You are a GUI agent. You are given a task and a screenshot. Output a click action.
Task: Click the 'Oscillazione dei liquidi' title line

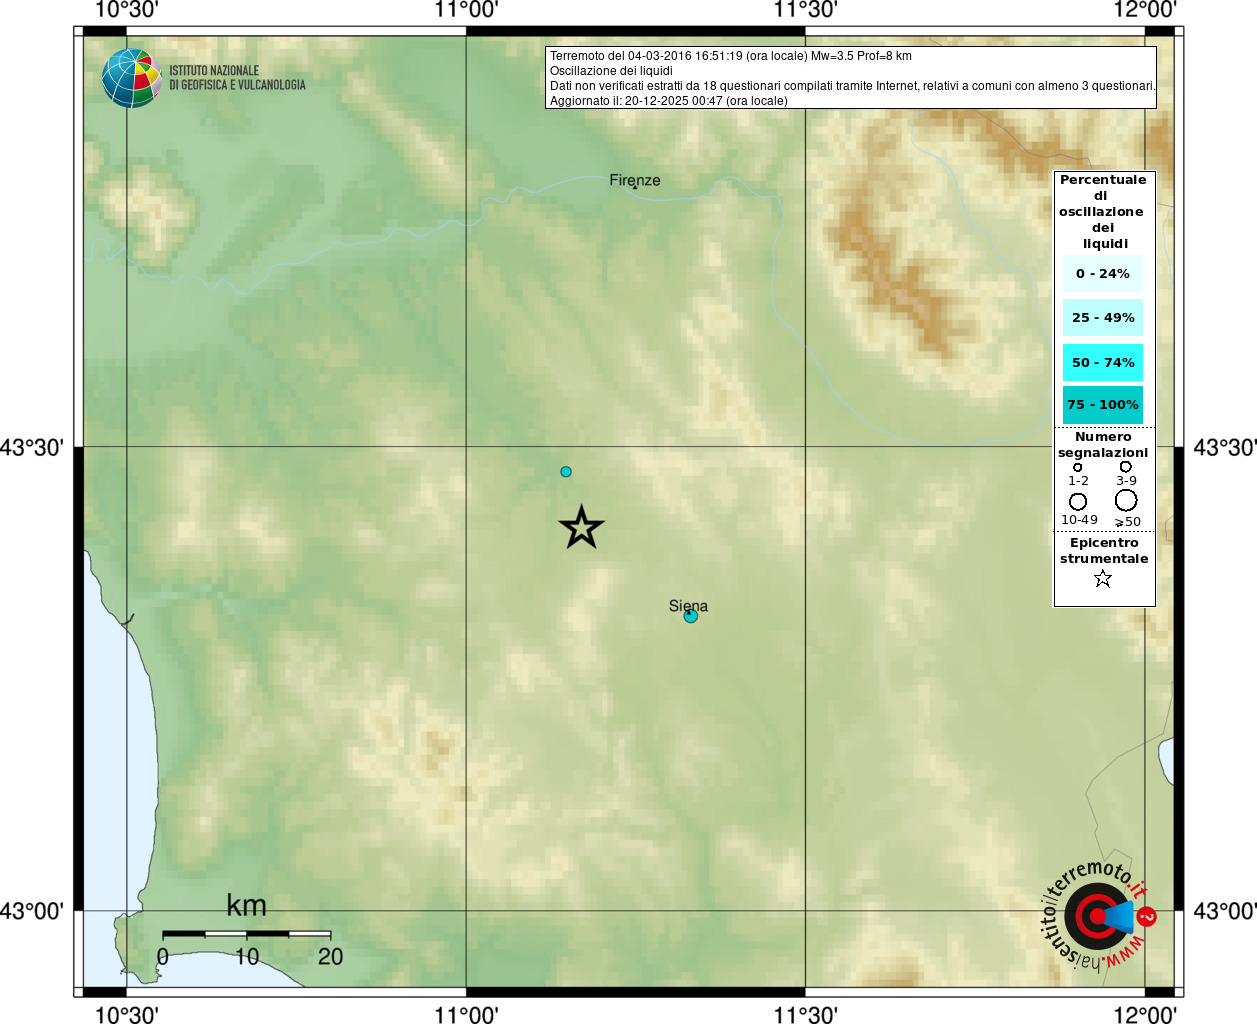click(611, 71)
